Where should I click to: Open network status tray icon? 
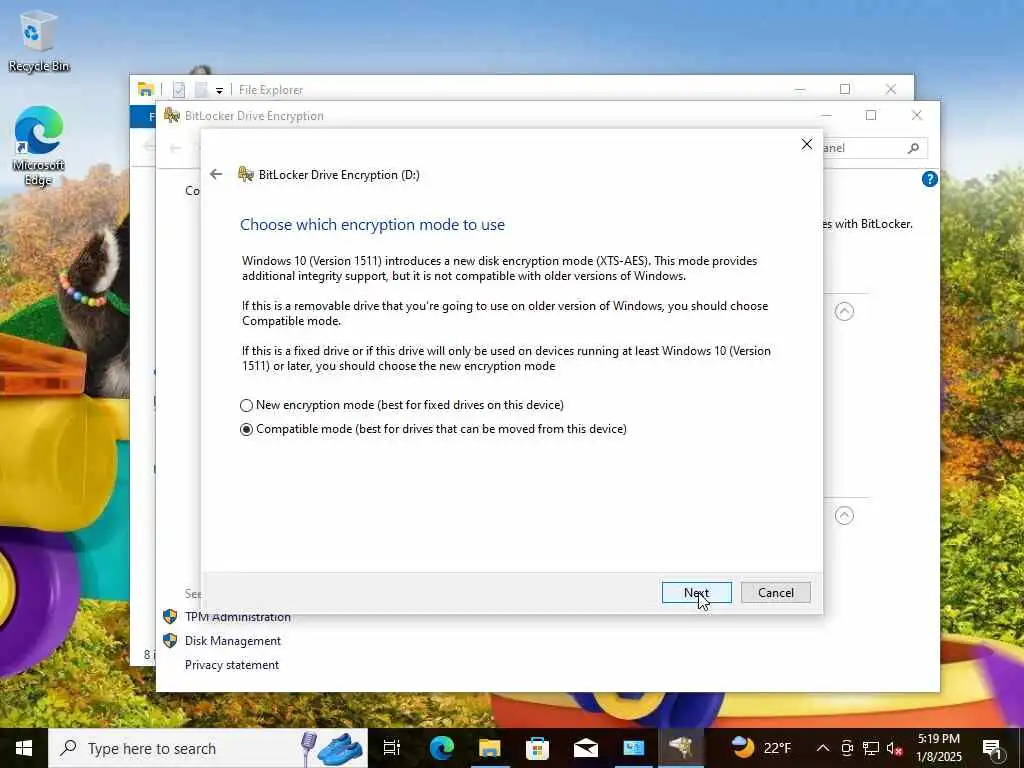[871, 748]
